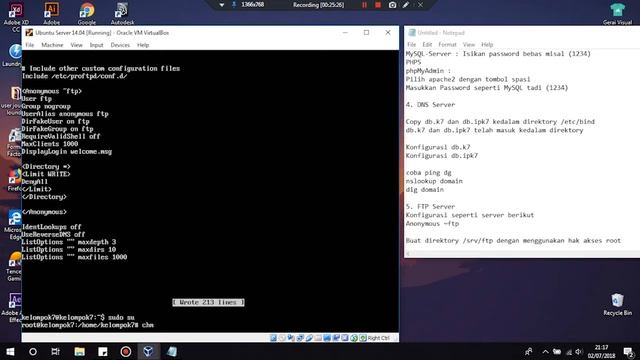The height and width of the screenshot is (360, 640).
Task: Open the Notepad File menu
Action: coord(411,44)
